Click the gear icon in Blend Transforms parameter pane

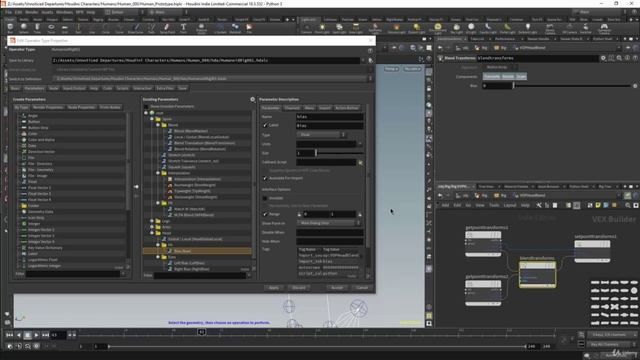pos(603,58)
